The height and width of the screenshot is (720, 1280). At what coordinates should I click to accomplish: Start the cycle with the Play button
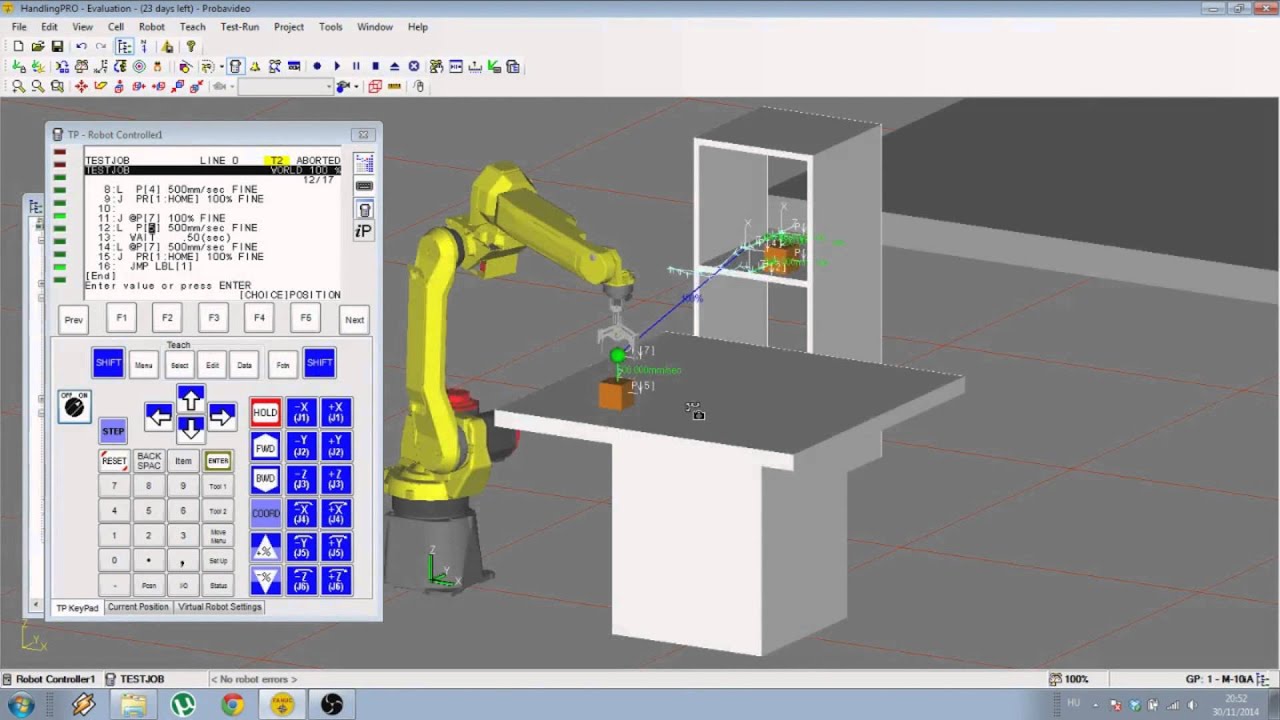[x=337, y=66]
